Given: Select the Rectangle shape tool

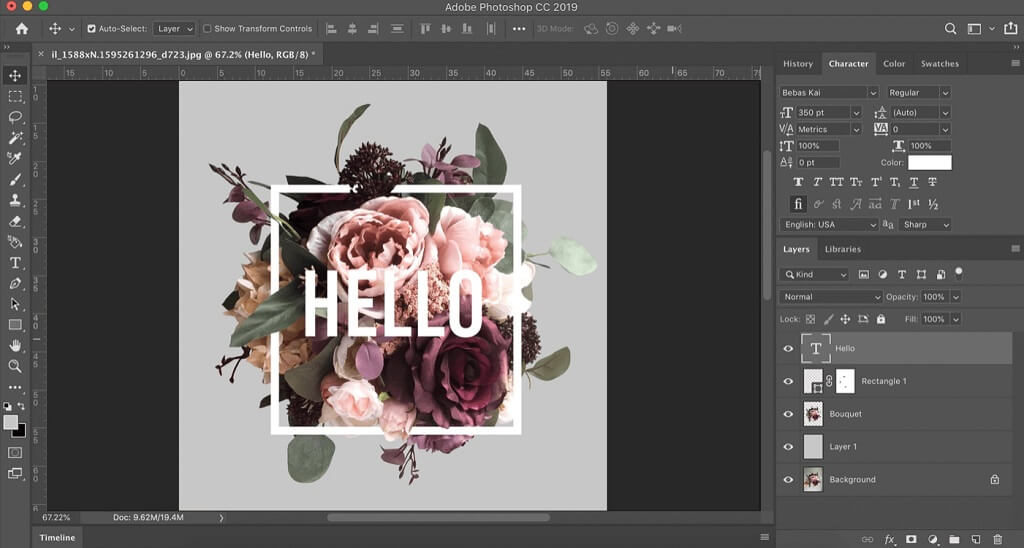Looking at the screenshot, I should [15, 325].
